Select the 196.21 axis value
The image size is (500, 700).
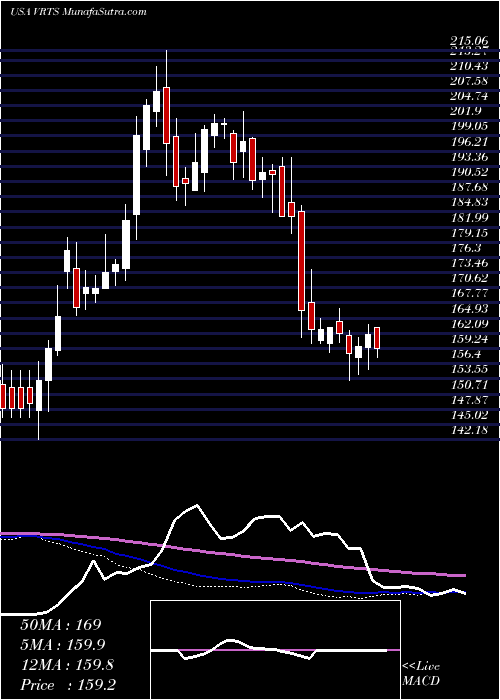pyautogui.click(x=469, y=142)
